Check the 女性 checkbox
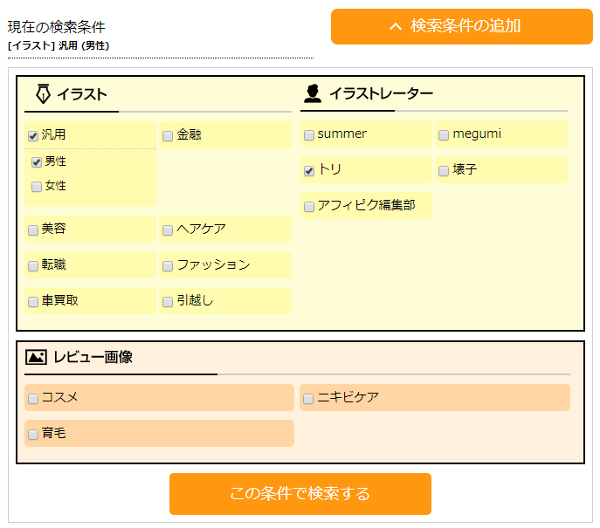Viewport: 600px width, 528px height. [36, 186]
